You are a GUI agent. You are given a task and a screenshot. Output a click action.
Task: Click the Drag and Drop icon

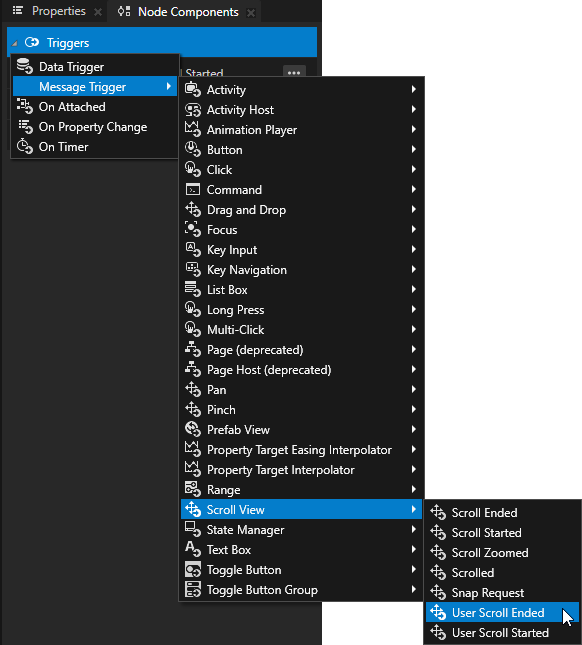(x=192, y=209)
